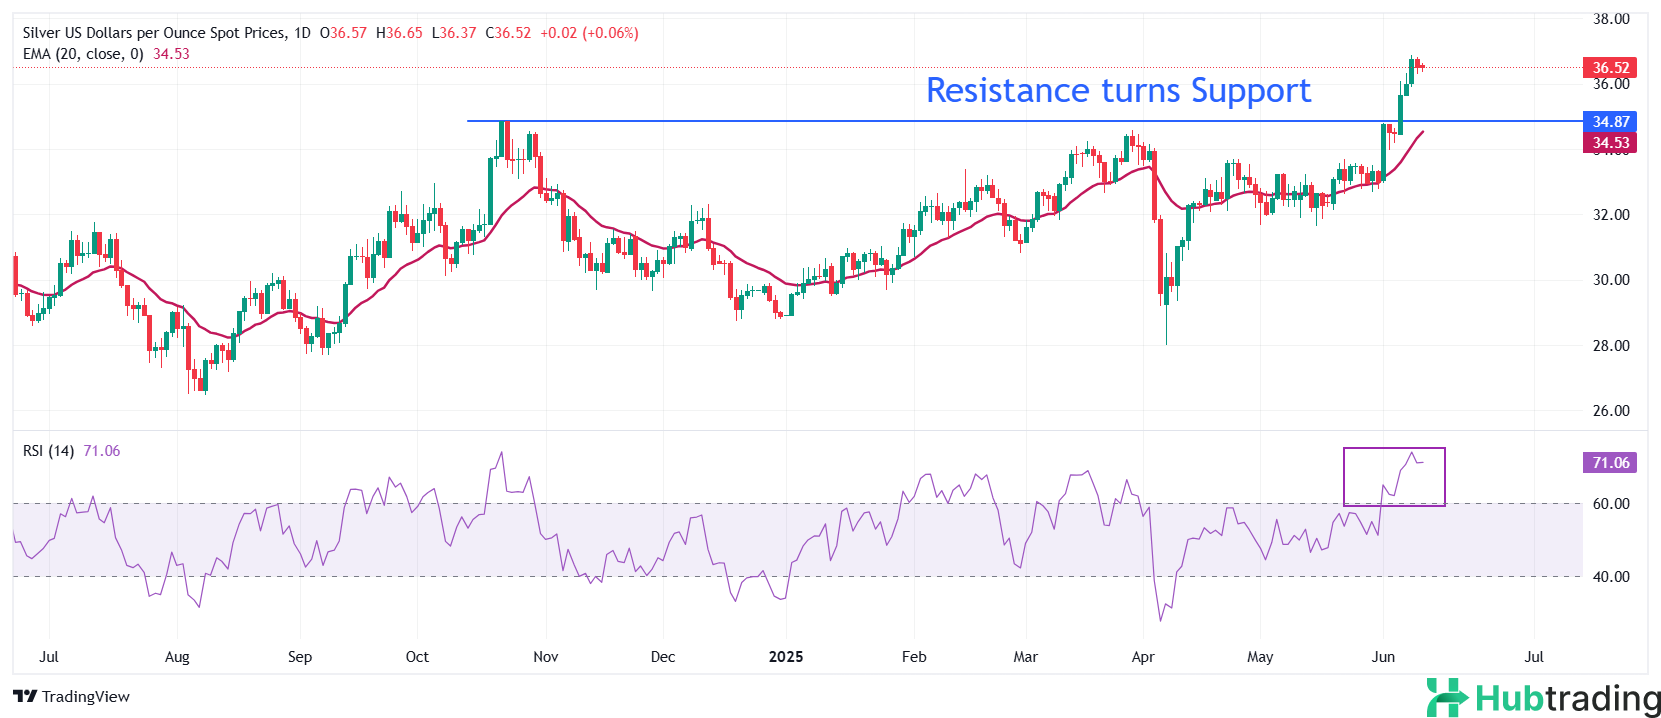Viewport: 1661px width, 718px height.
Task: Select the blue horizontal resistance line
Action: click(900, 121)
